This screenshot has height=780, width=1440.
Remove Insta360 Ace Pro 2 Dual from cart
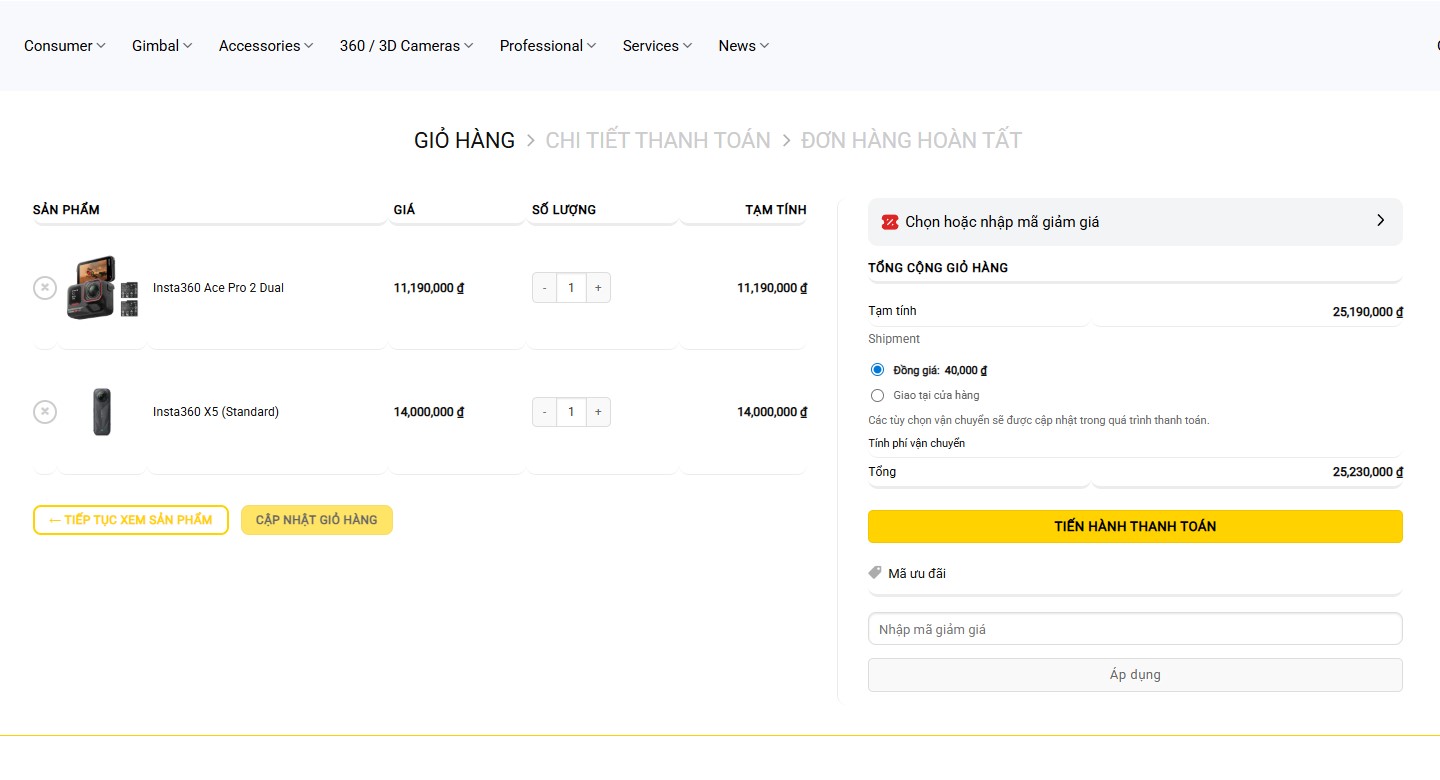pyautogui.click(x=45, y=288)
